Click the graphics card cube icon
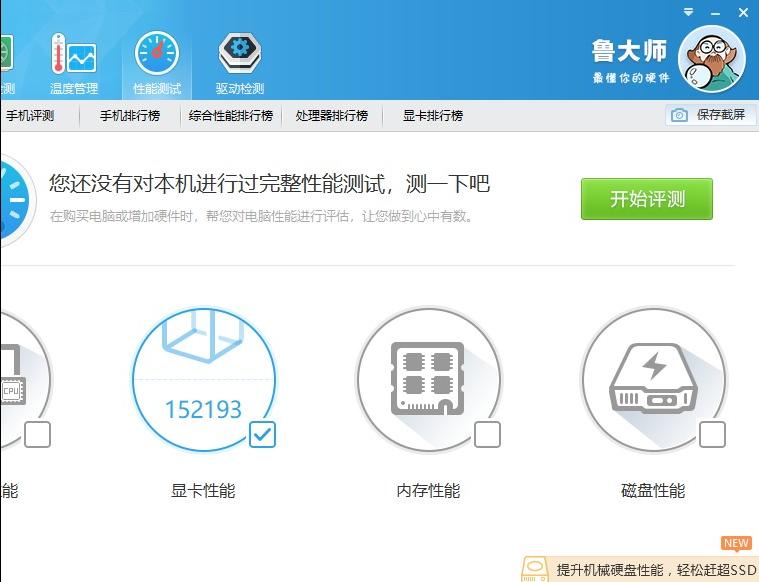Image resolution: width=759 pixels, height=582 pixels. point(203,337)
